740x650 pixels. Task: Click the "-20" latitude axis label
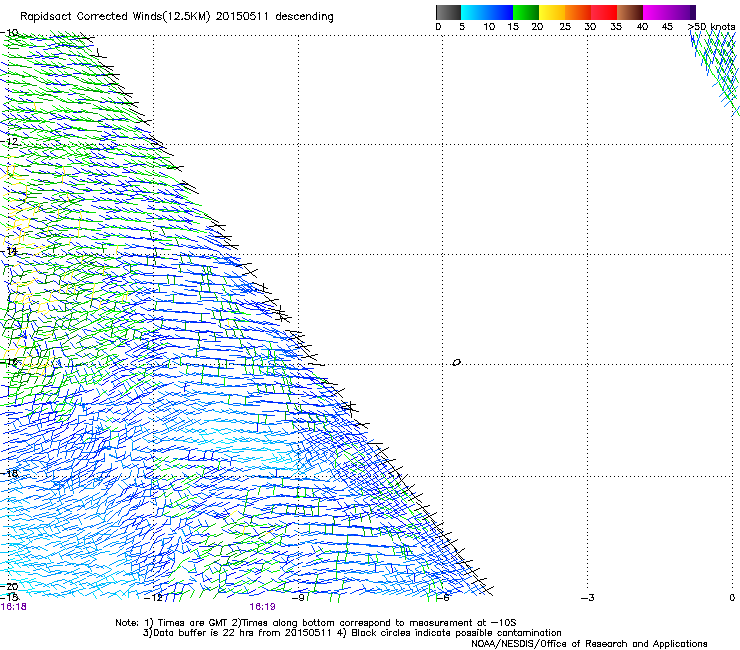coord(9,586)
